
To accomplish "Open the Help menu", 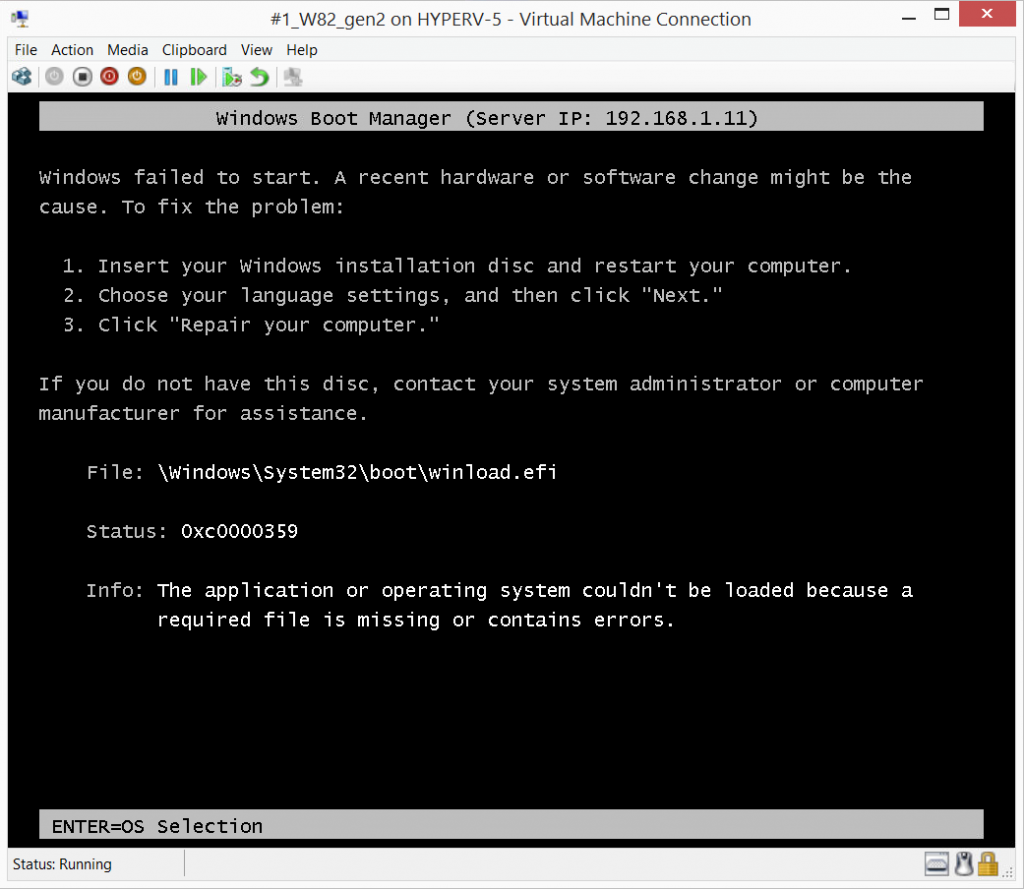I will tap(302, 49).
